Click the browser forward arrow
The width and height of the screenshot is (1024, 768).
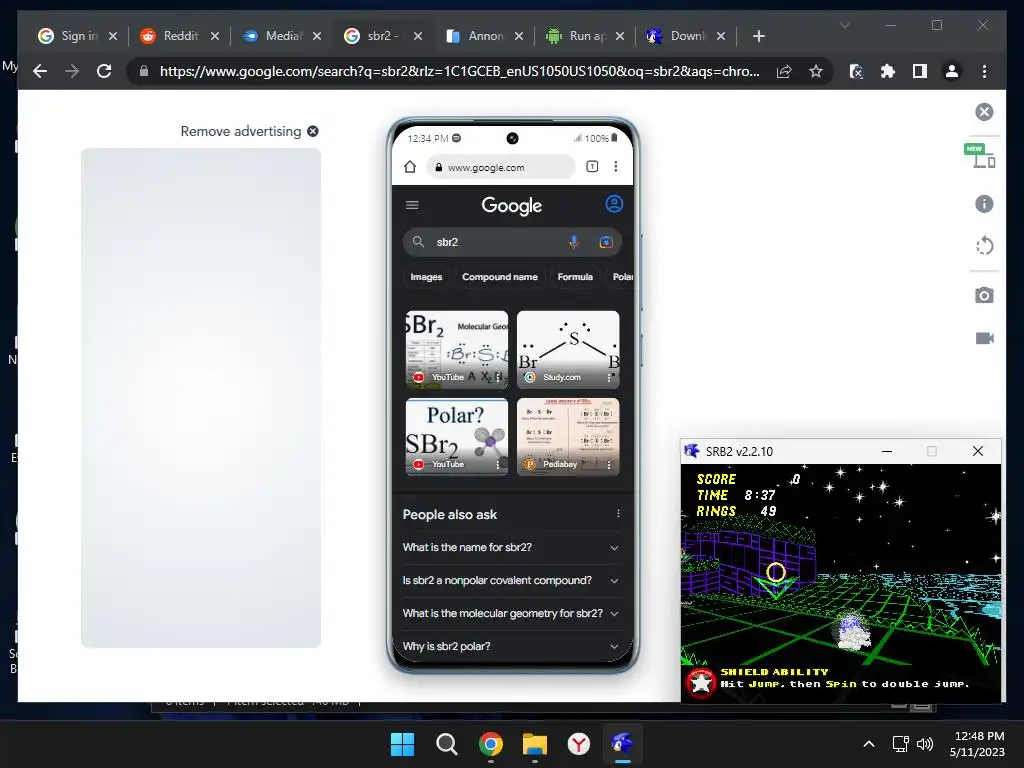coord(72,71)
